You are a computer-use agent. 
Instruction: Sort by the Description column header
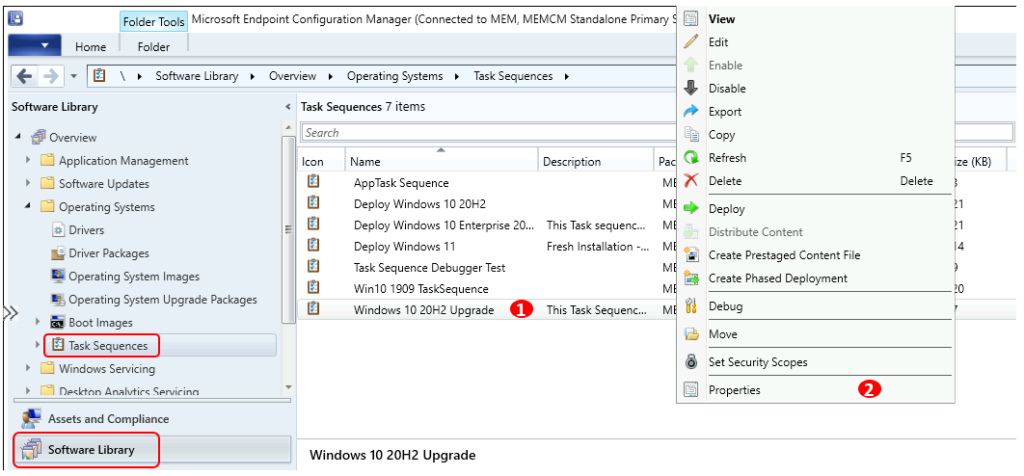tap(596, 161)
